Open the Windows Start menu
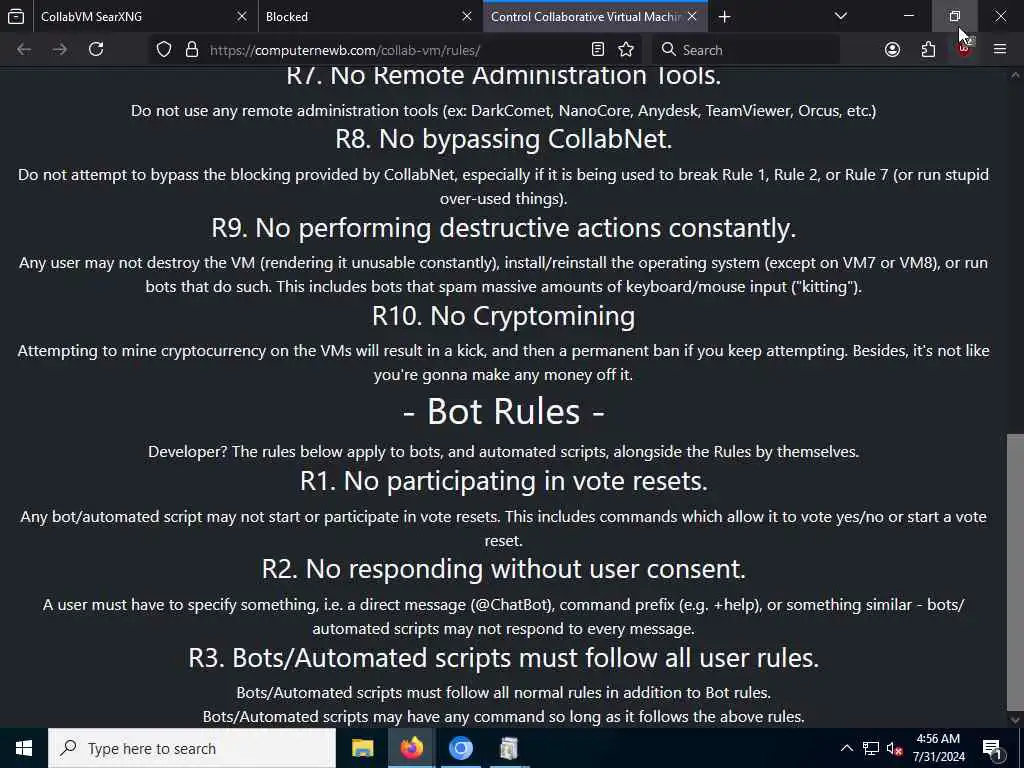The height and width of the screenshot is (768, 1024). click(x=24, y=748)
